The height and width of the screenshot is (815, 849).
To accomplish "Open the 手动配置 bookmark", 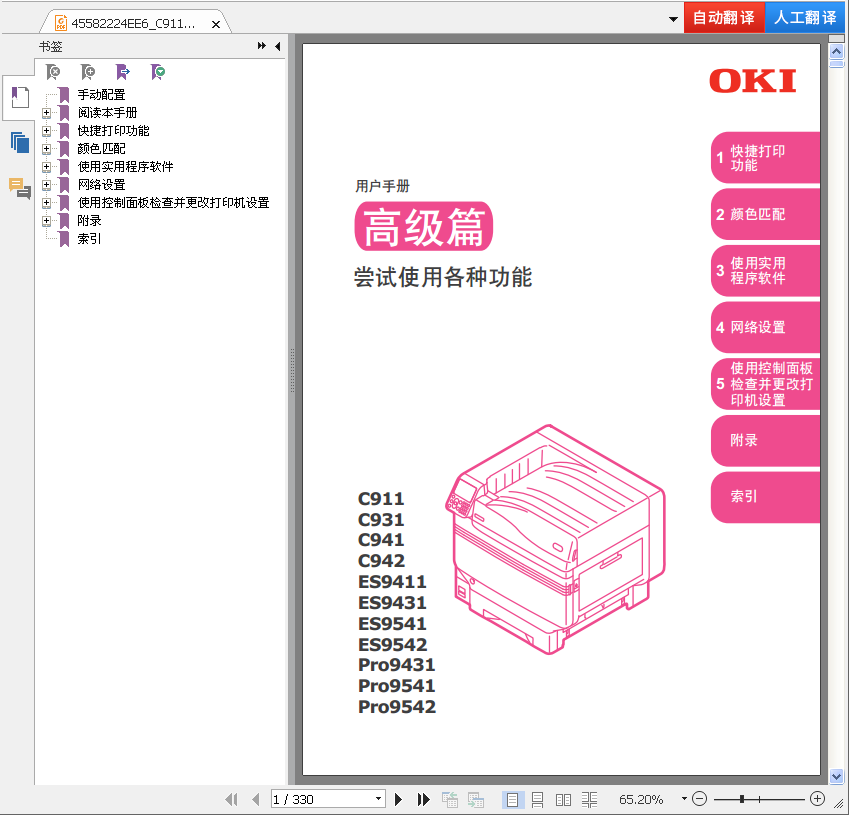I will coord(101,95).
